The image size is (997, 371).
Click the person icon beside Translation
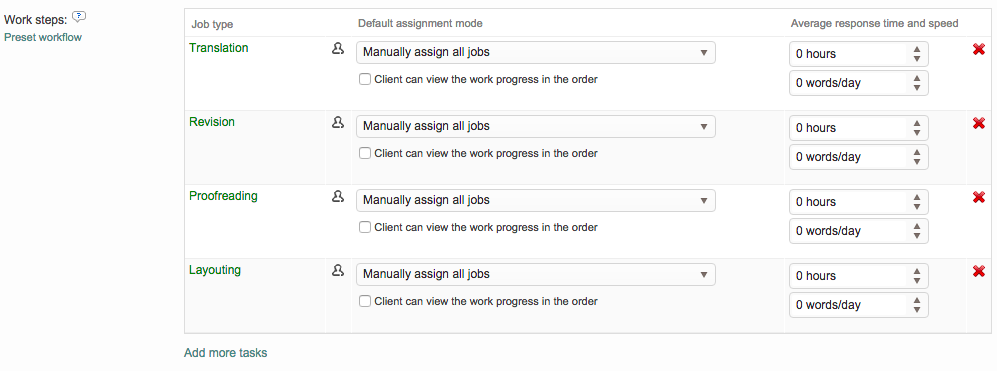coord(338,49)
